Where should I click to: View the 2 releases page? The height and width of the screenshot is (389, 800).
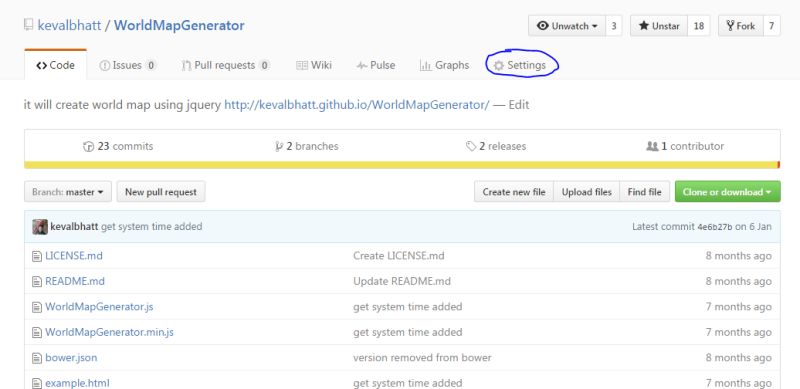coord(496,147)
